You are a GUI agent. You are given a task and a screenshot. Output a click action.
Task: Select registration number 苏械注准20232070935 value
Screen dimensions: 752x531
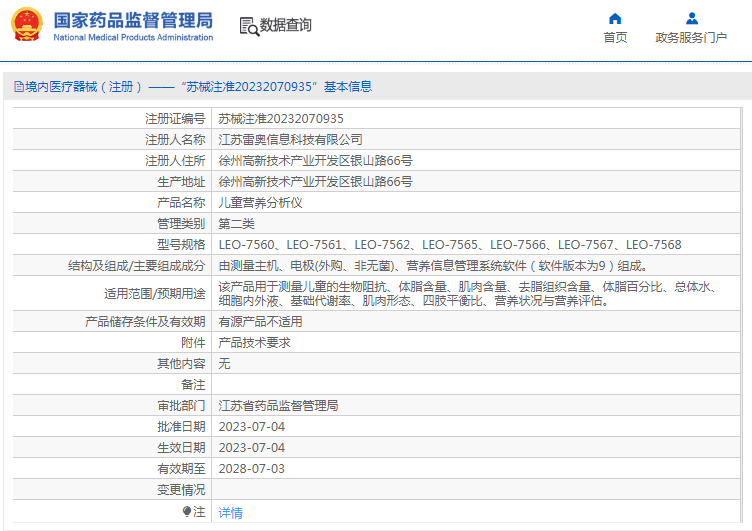(x=281, y=118)
